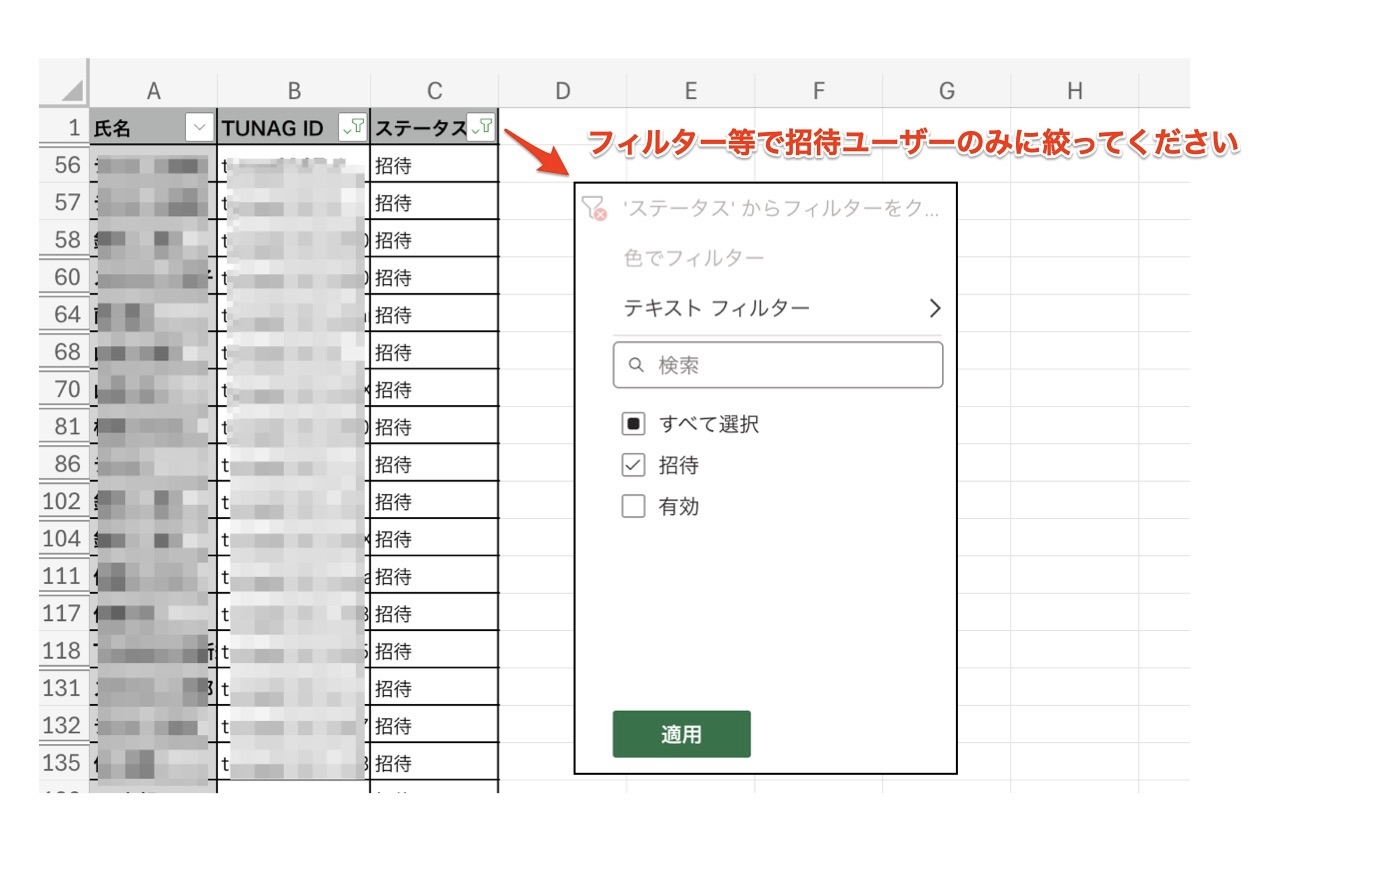Select row 135 header
Screen dimensions: 1400x894
point(64,763)
